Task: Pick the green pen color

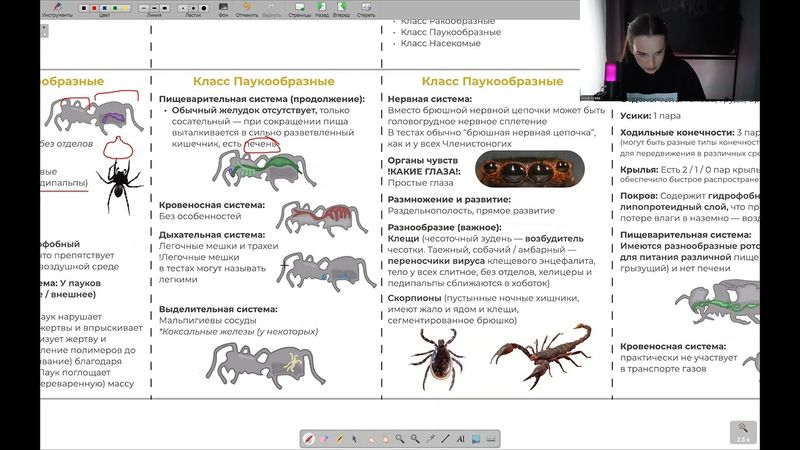Action: click(x=115, y=8)
